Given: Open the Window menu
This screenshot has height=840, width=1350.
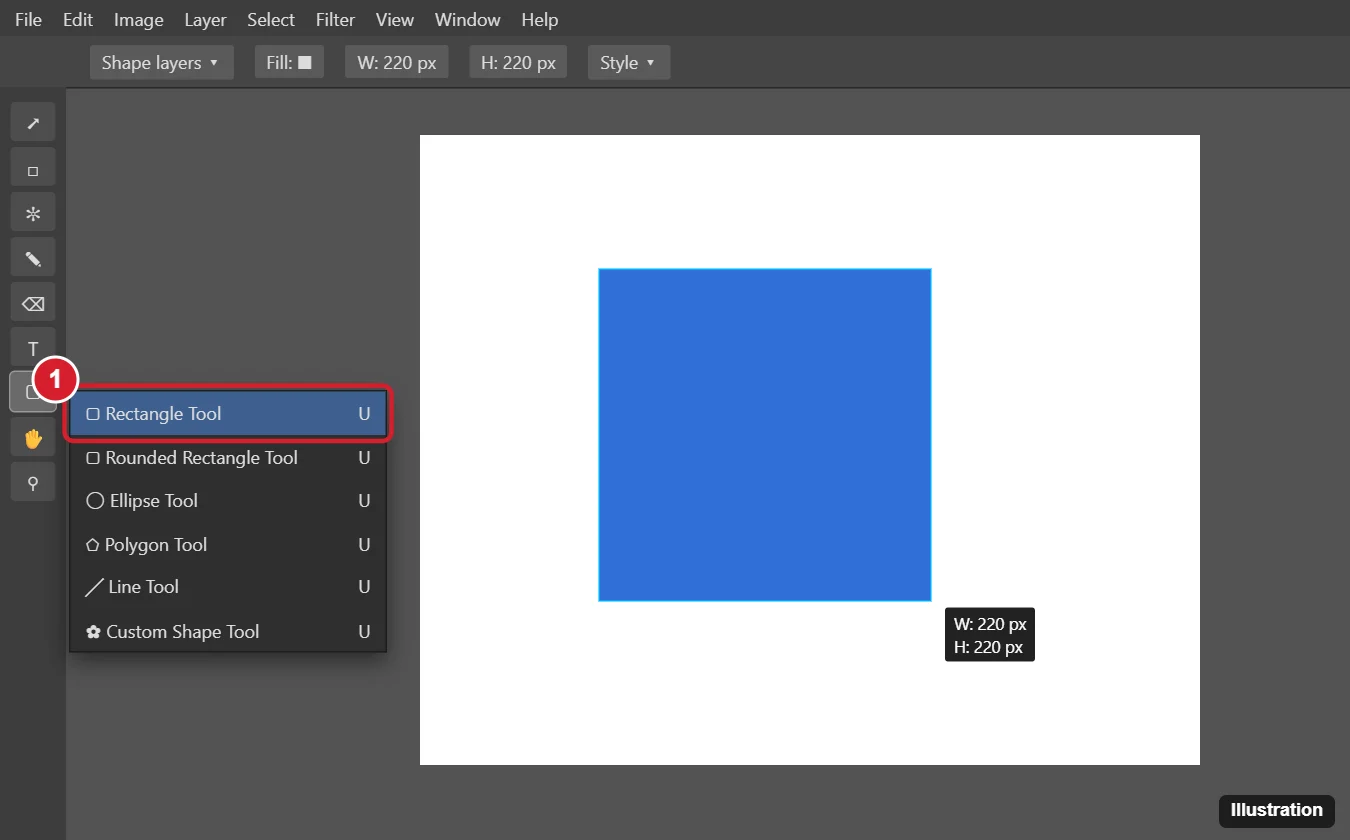Looking at the screenshot, I should pos(468,20).
